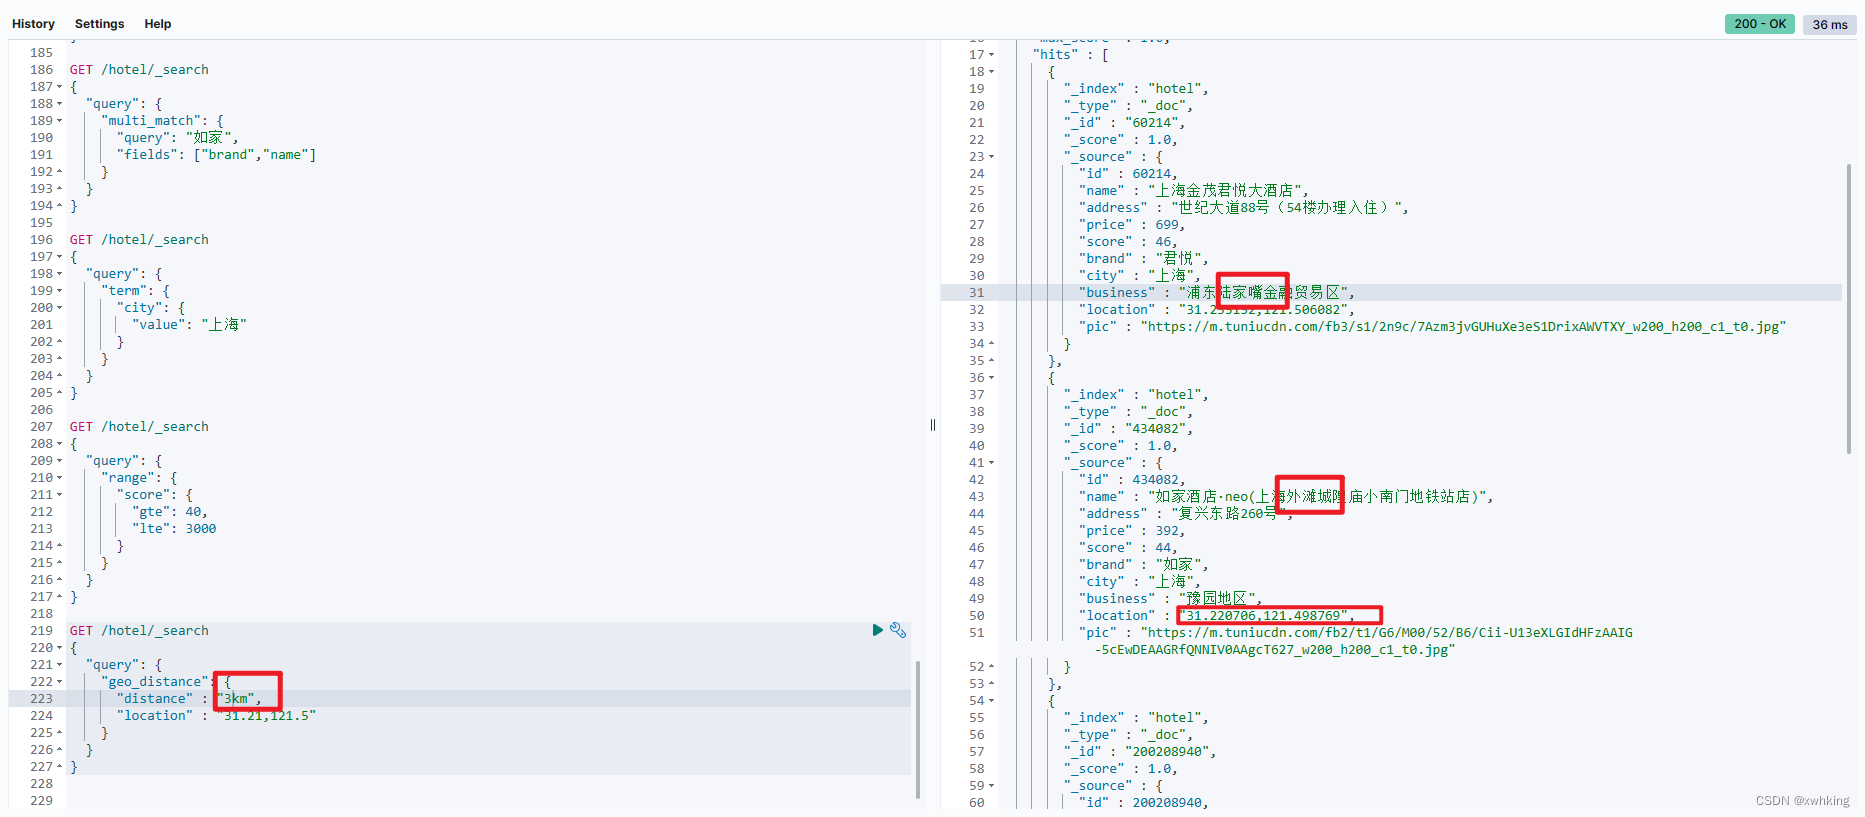
Task: Click the GET /hotel/_search line 196
Action: [x=139, y=240]
